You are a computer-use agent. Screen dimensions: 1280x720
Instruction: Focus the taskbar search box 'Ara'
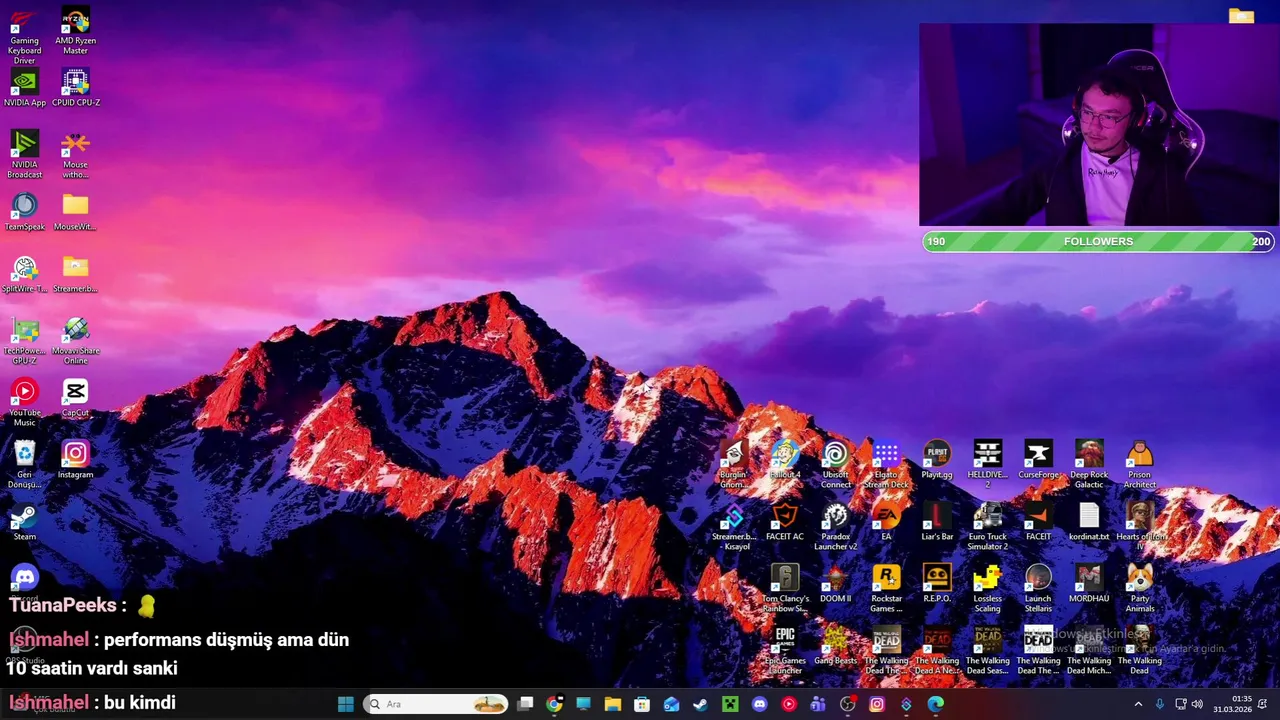coord(435,704)
